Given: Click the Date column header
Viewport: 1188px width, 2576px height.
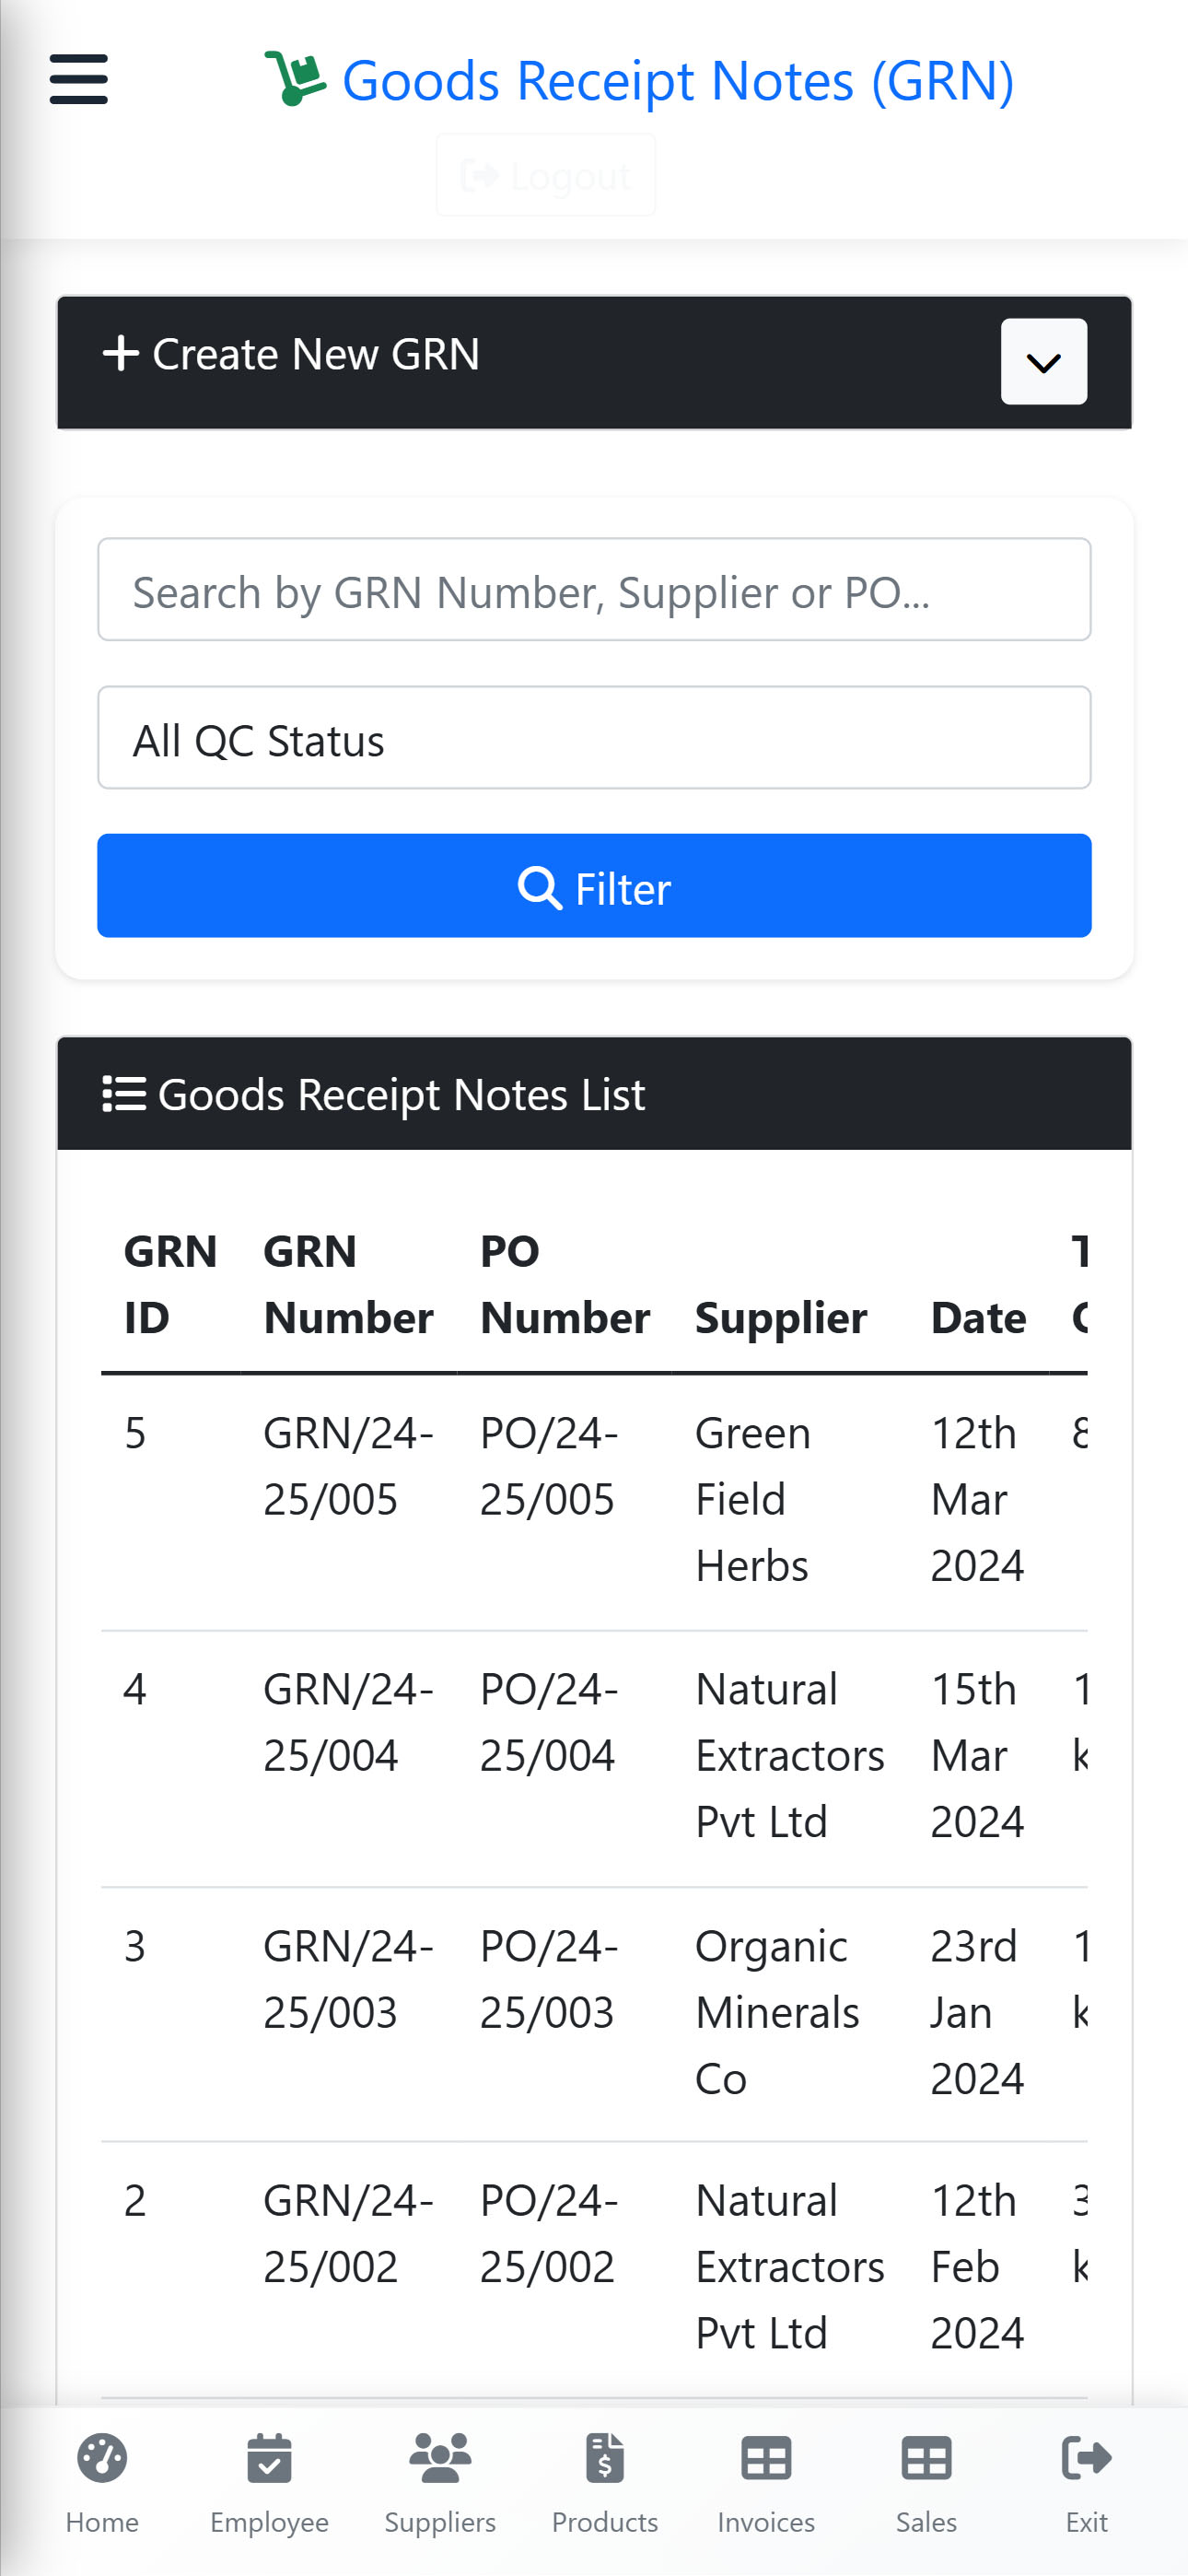Looking at the screenshot, I should (978, 1318).
